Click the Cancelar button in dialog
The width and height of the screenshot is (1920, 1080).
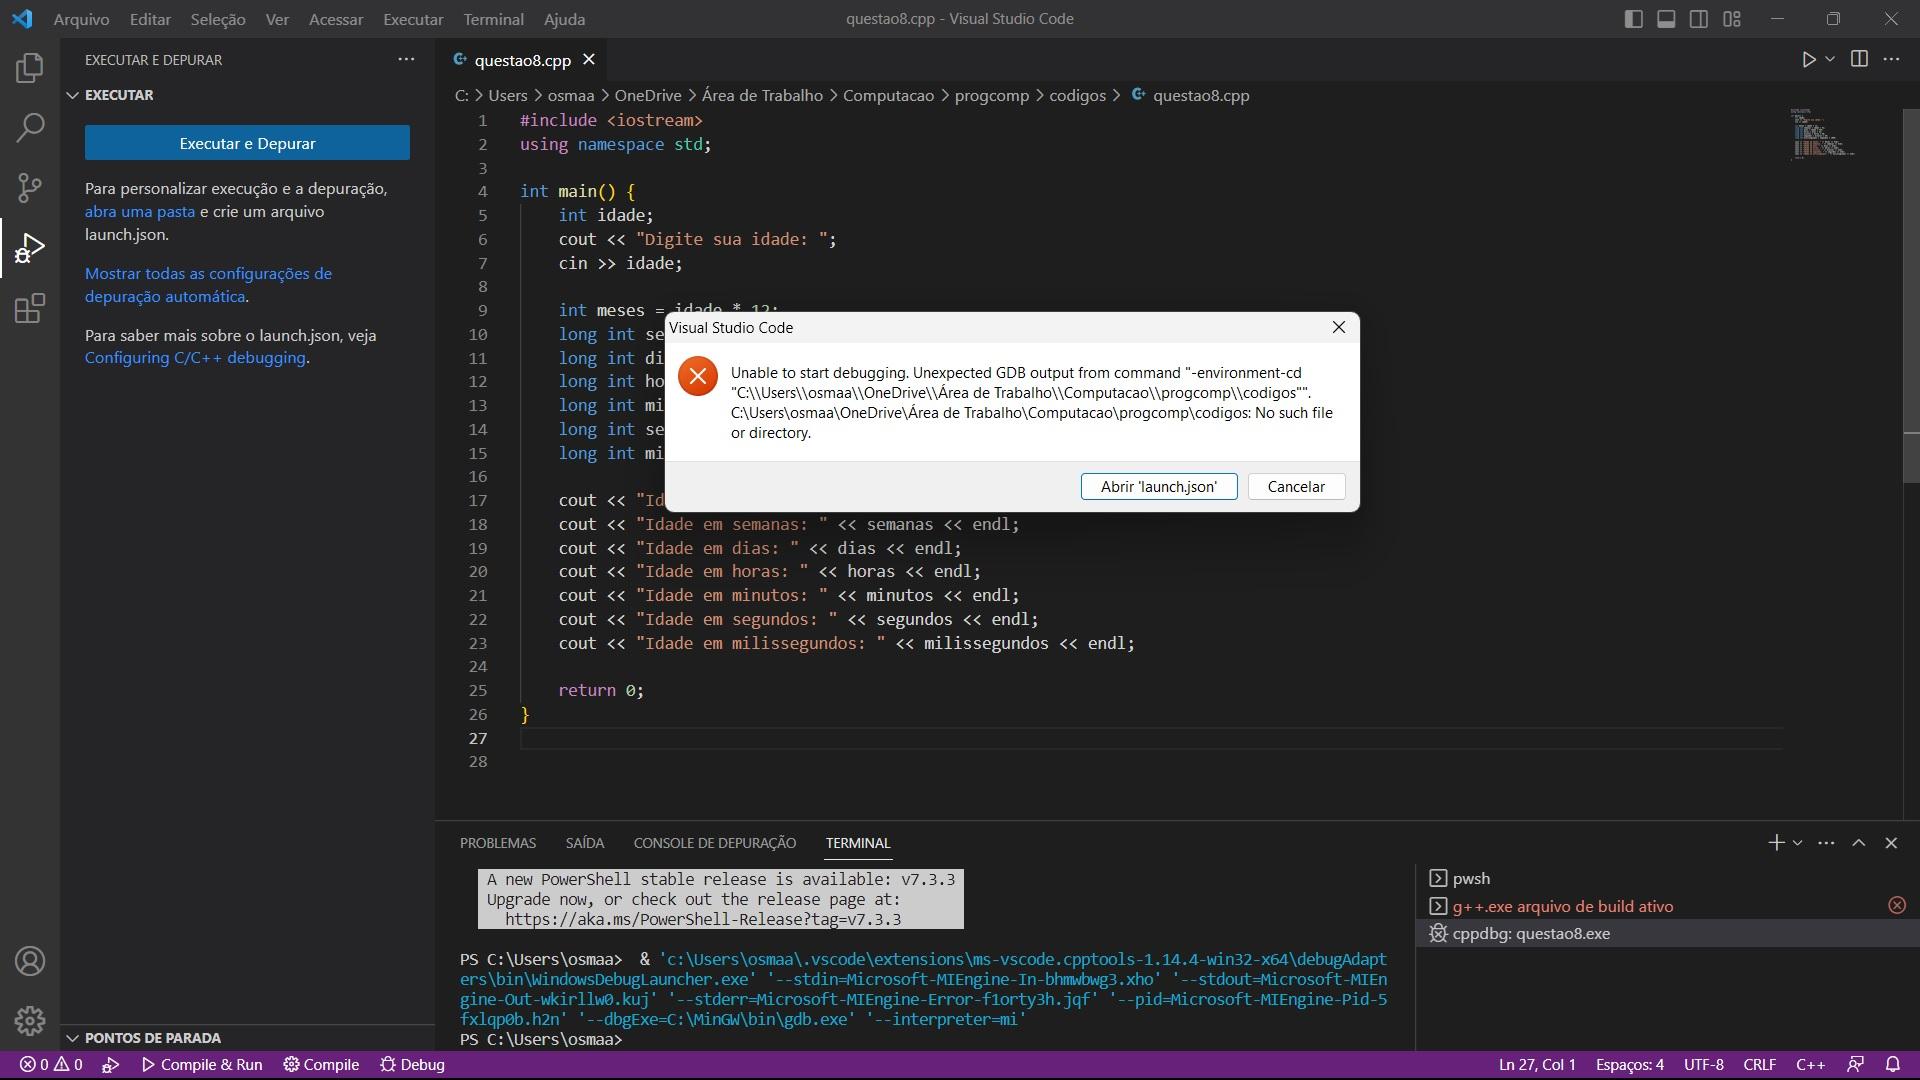pos(1296,485)
